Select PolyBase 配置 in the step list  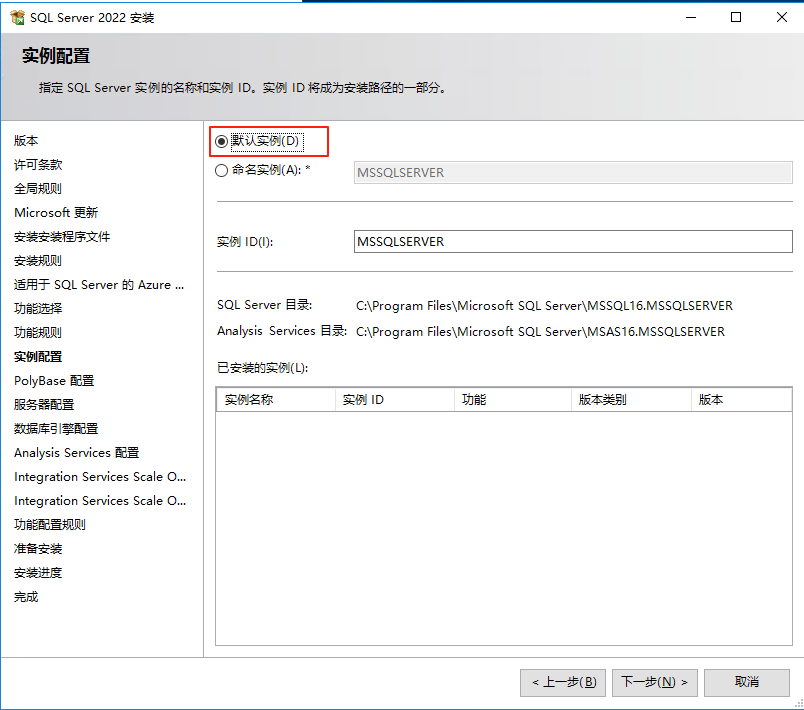(x=54, y=381)
